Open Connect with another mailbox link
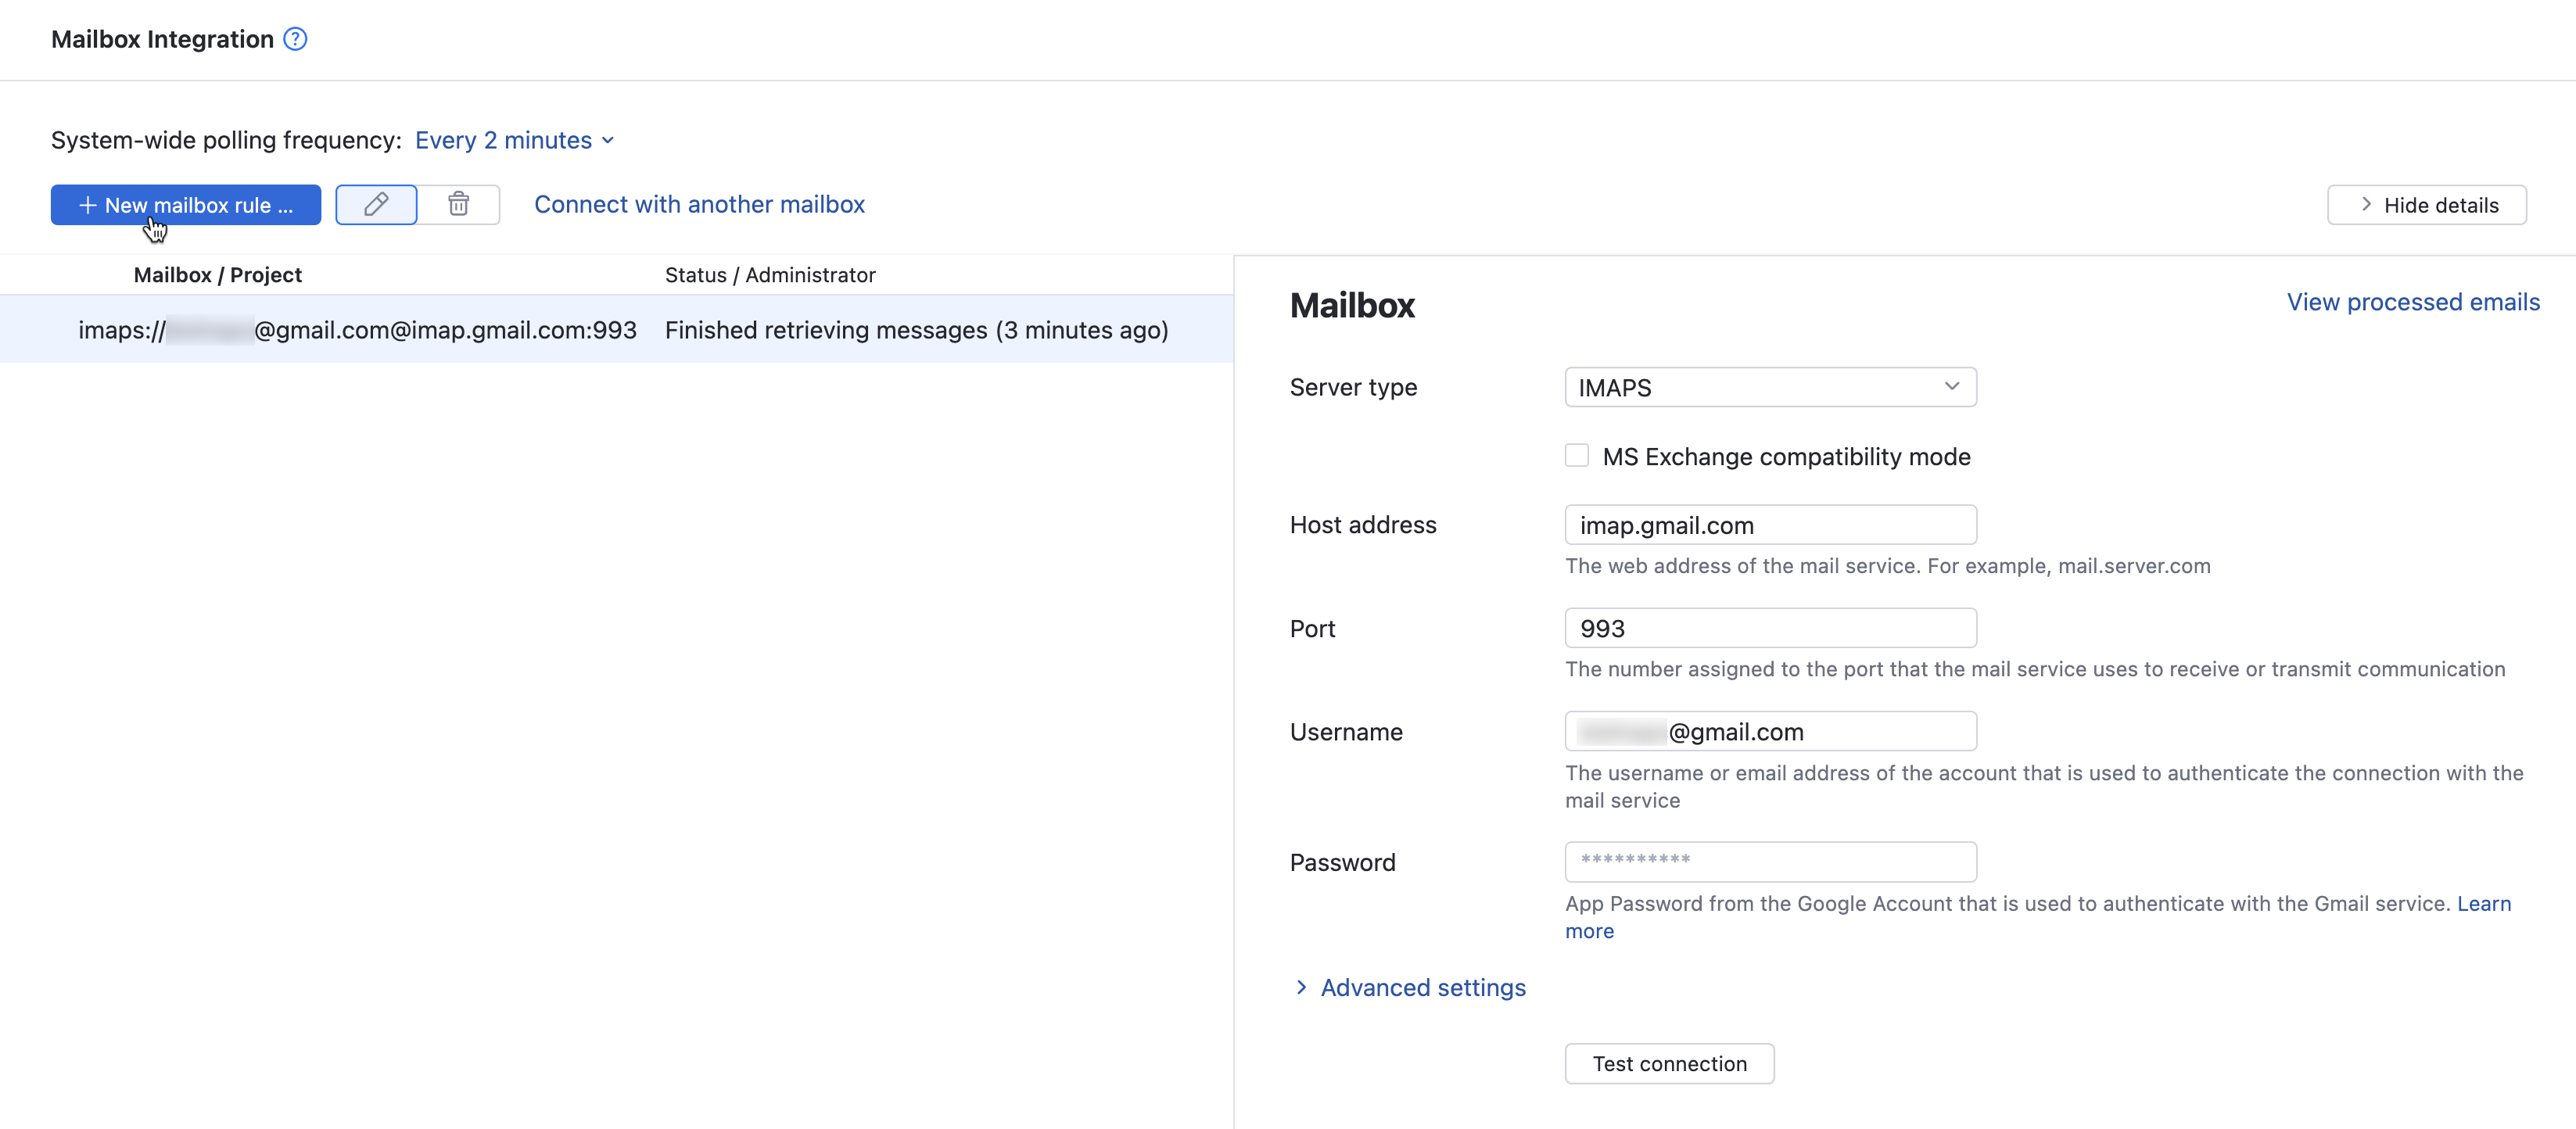 (699, 205)
